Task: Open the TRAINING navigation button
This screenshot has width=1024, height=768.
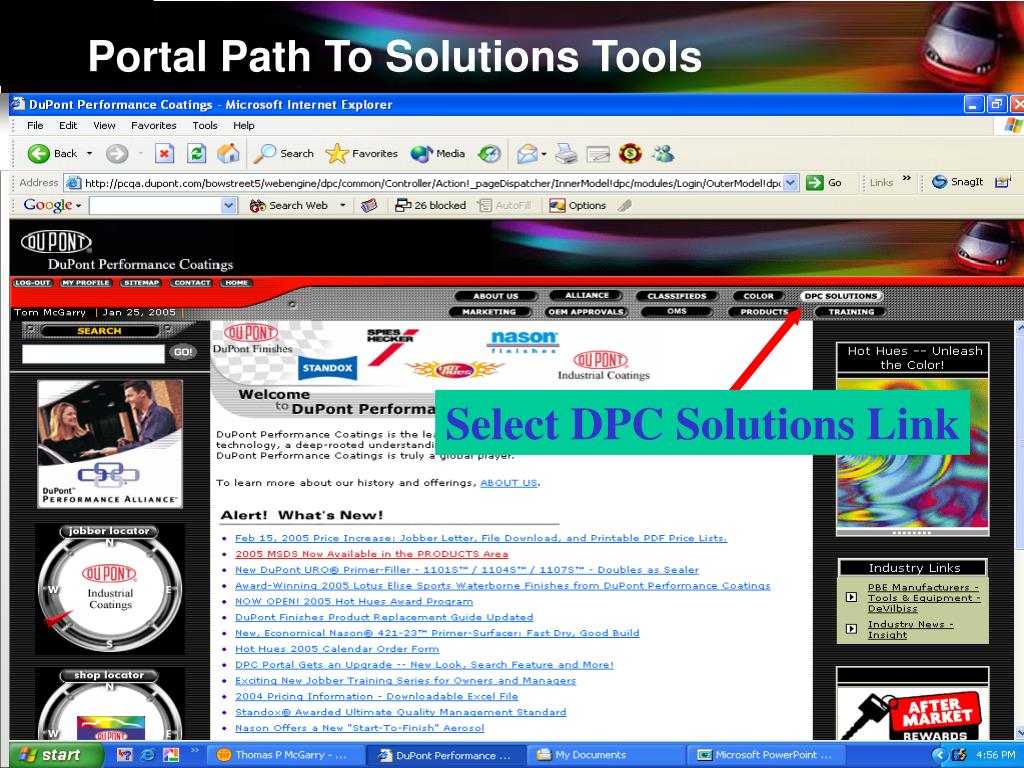Action: (x=851, y=312)
